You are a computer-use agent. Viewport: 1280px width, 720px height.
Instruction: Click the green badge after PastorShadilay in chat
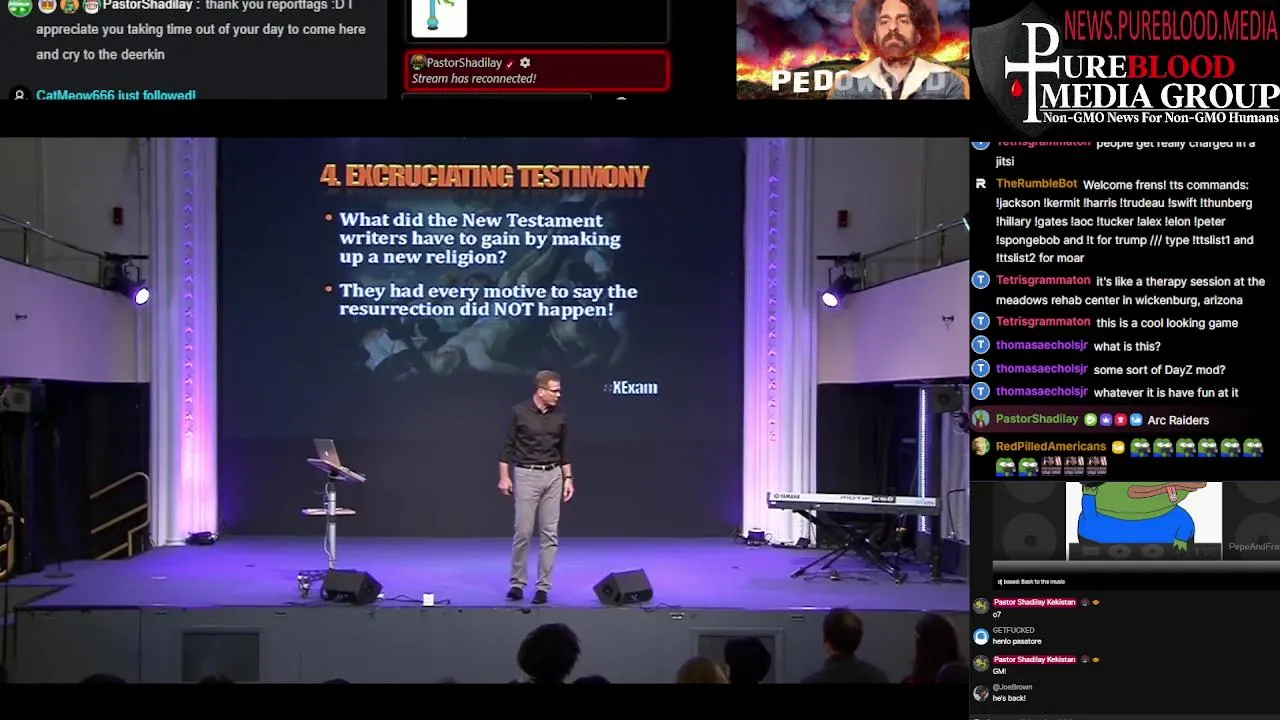(1091, 420)
